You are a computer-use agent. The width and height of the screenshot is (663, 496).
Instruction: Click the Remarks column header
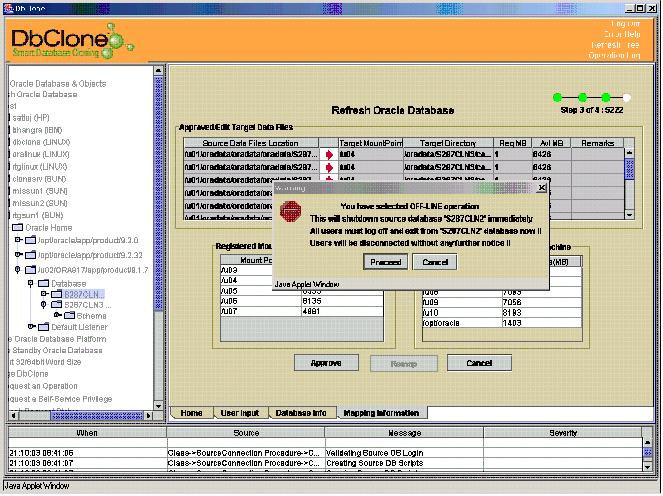597,143
